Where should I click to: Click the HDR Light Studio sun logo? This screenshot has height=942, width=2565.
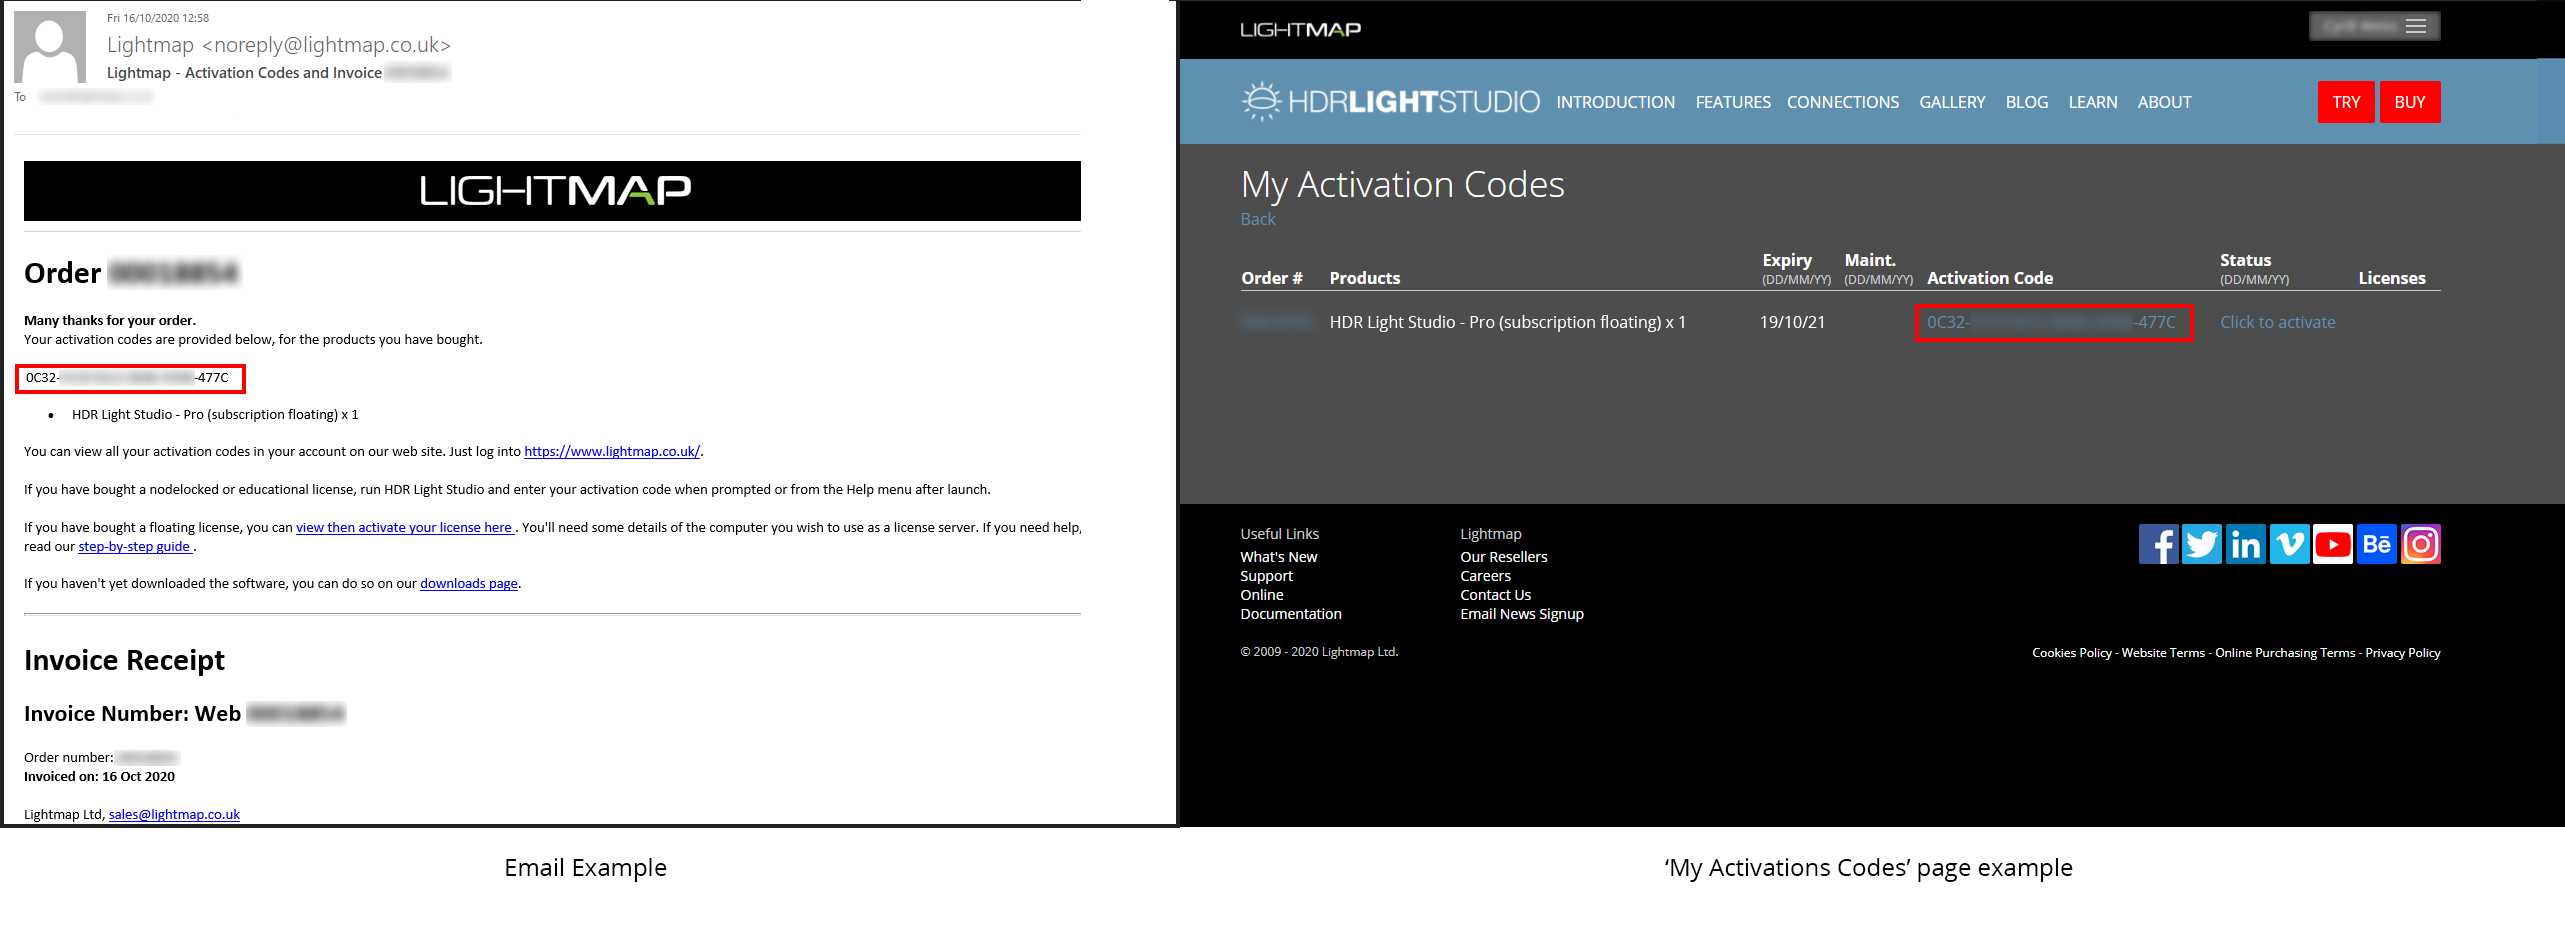click(1261, 101)
